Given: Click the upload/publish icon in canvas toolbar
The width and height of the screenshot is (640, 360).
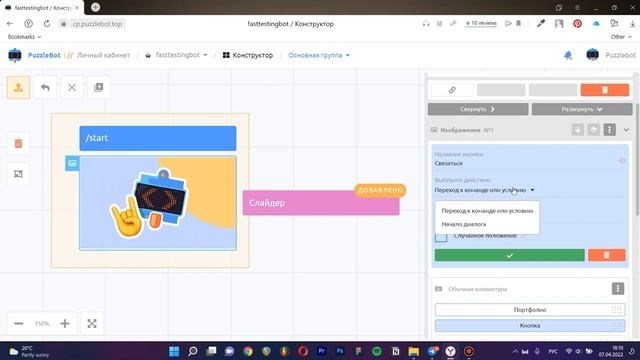Looking at the screenshot, I should (18, 87).
